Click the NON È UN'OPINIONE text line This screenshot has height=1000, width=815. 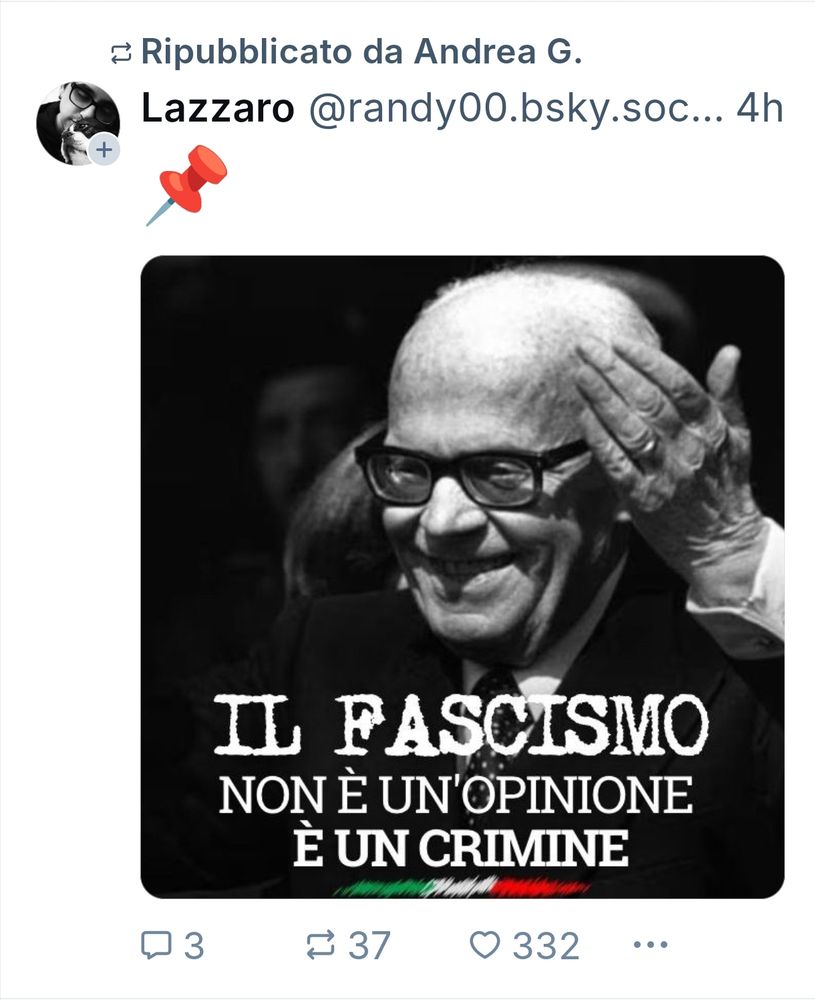tap(456, 795)
